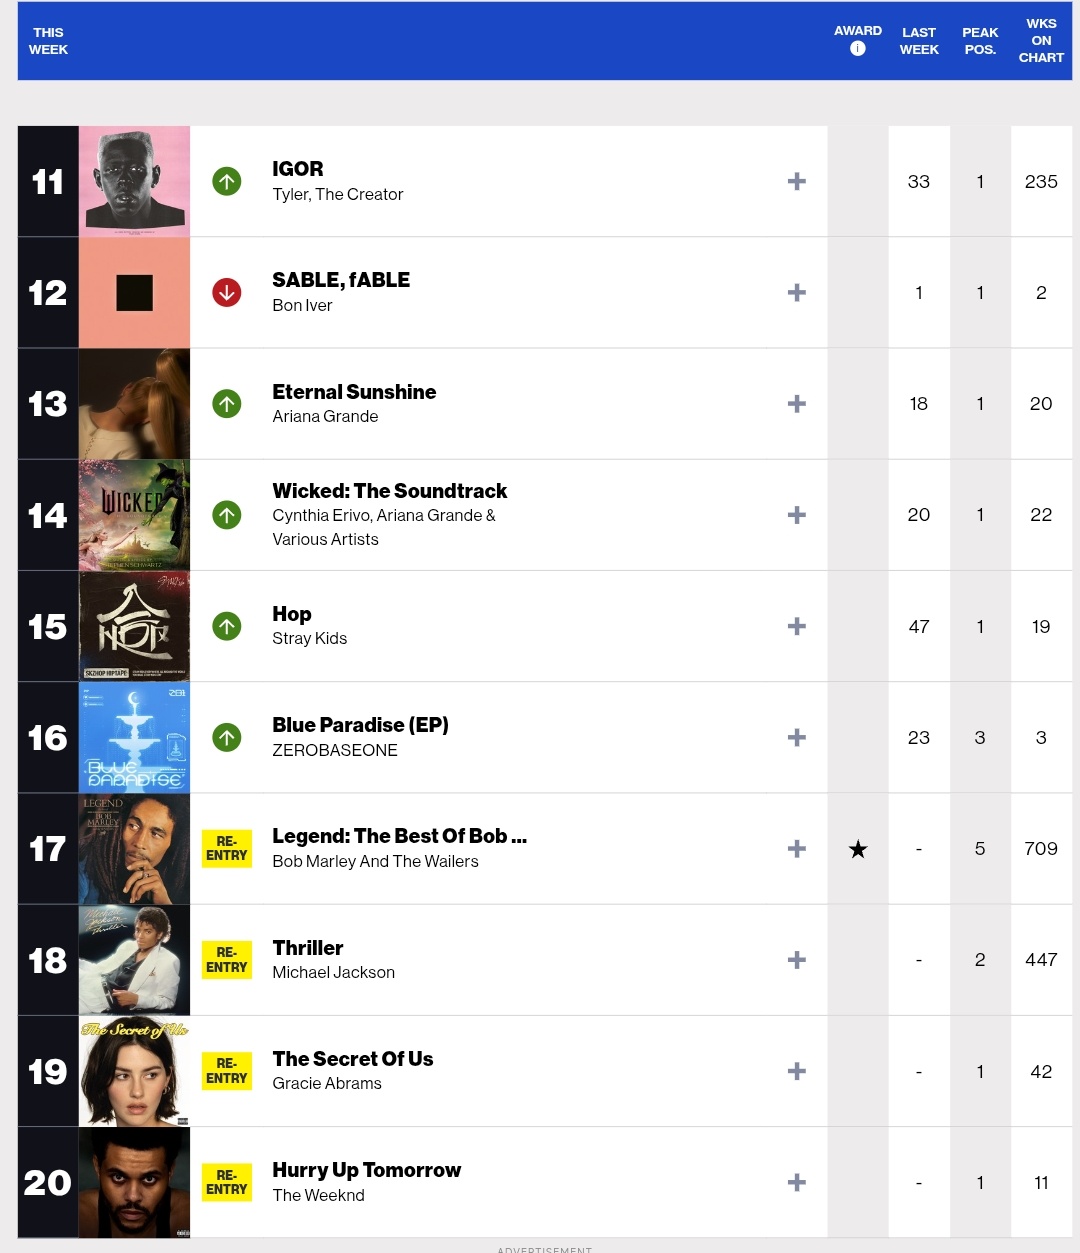Screen dimensions: 1080x1253
Task: Click plus icon beside Wicked: The Soundtrack
Action: pos(796,515)
